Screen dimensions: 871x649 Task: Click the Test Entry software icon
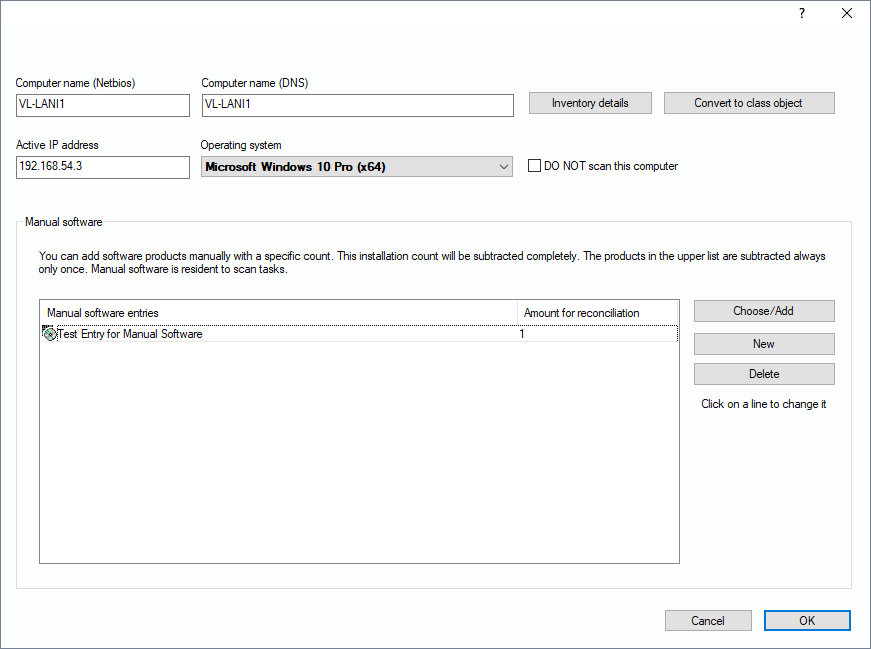(x=49, y=334)
